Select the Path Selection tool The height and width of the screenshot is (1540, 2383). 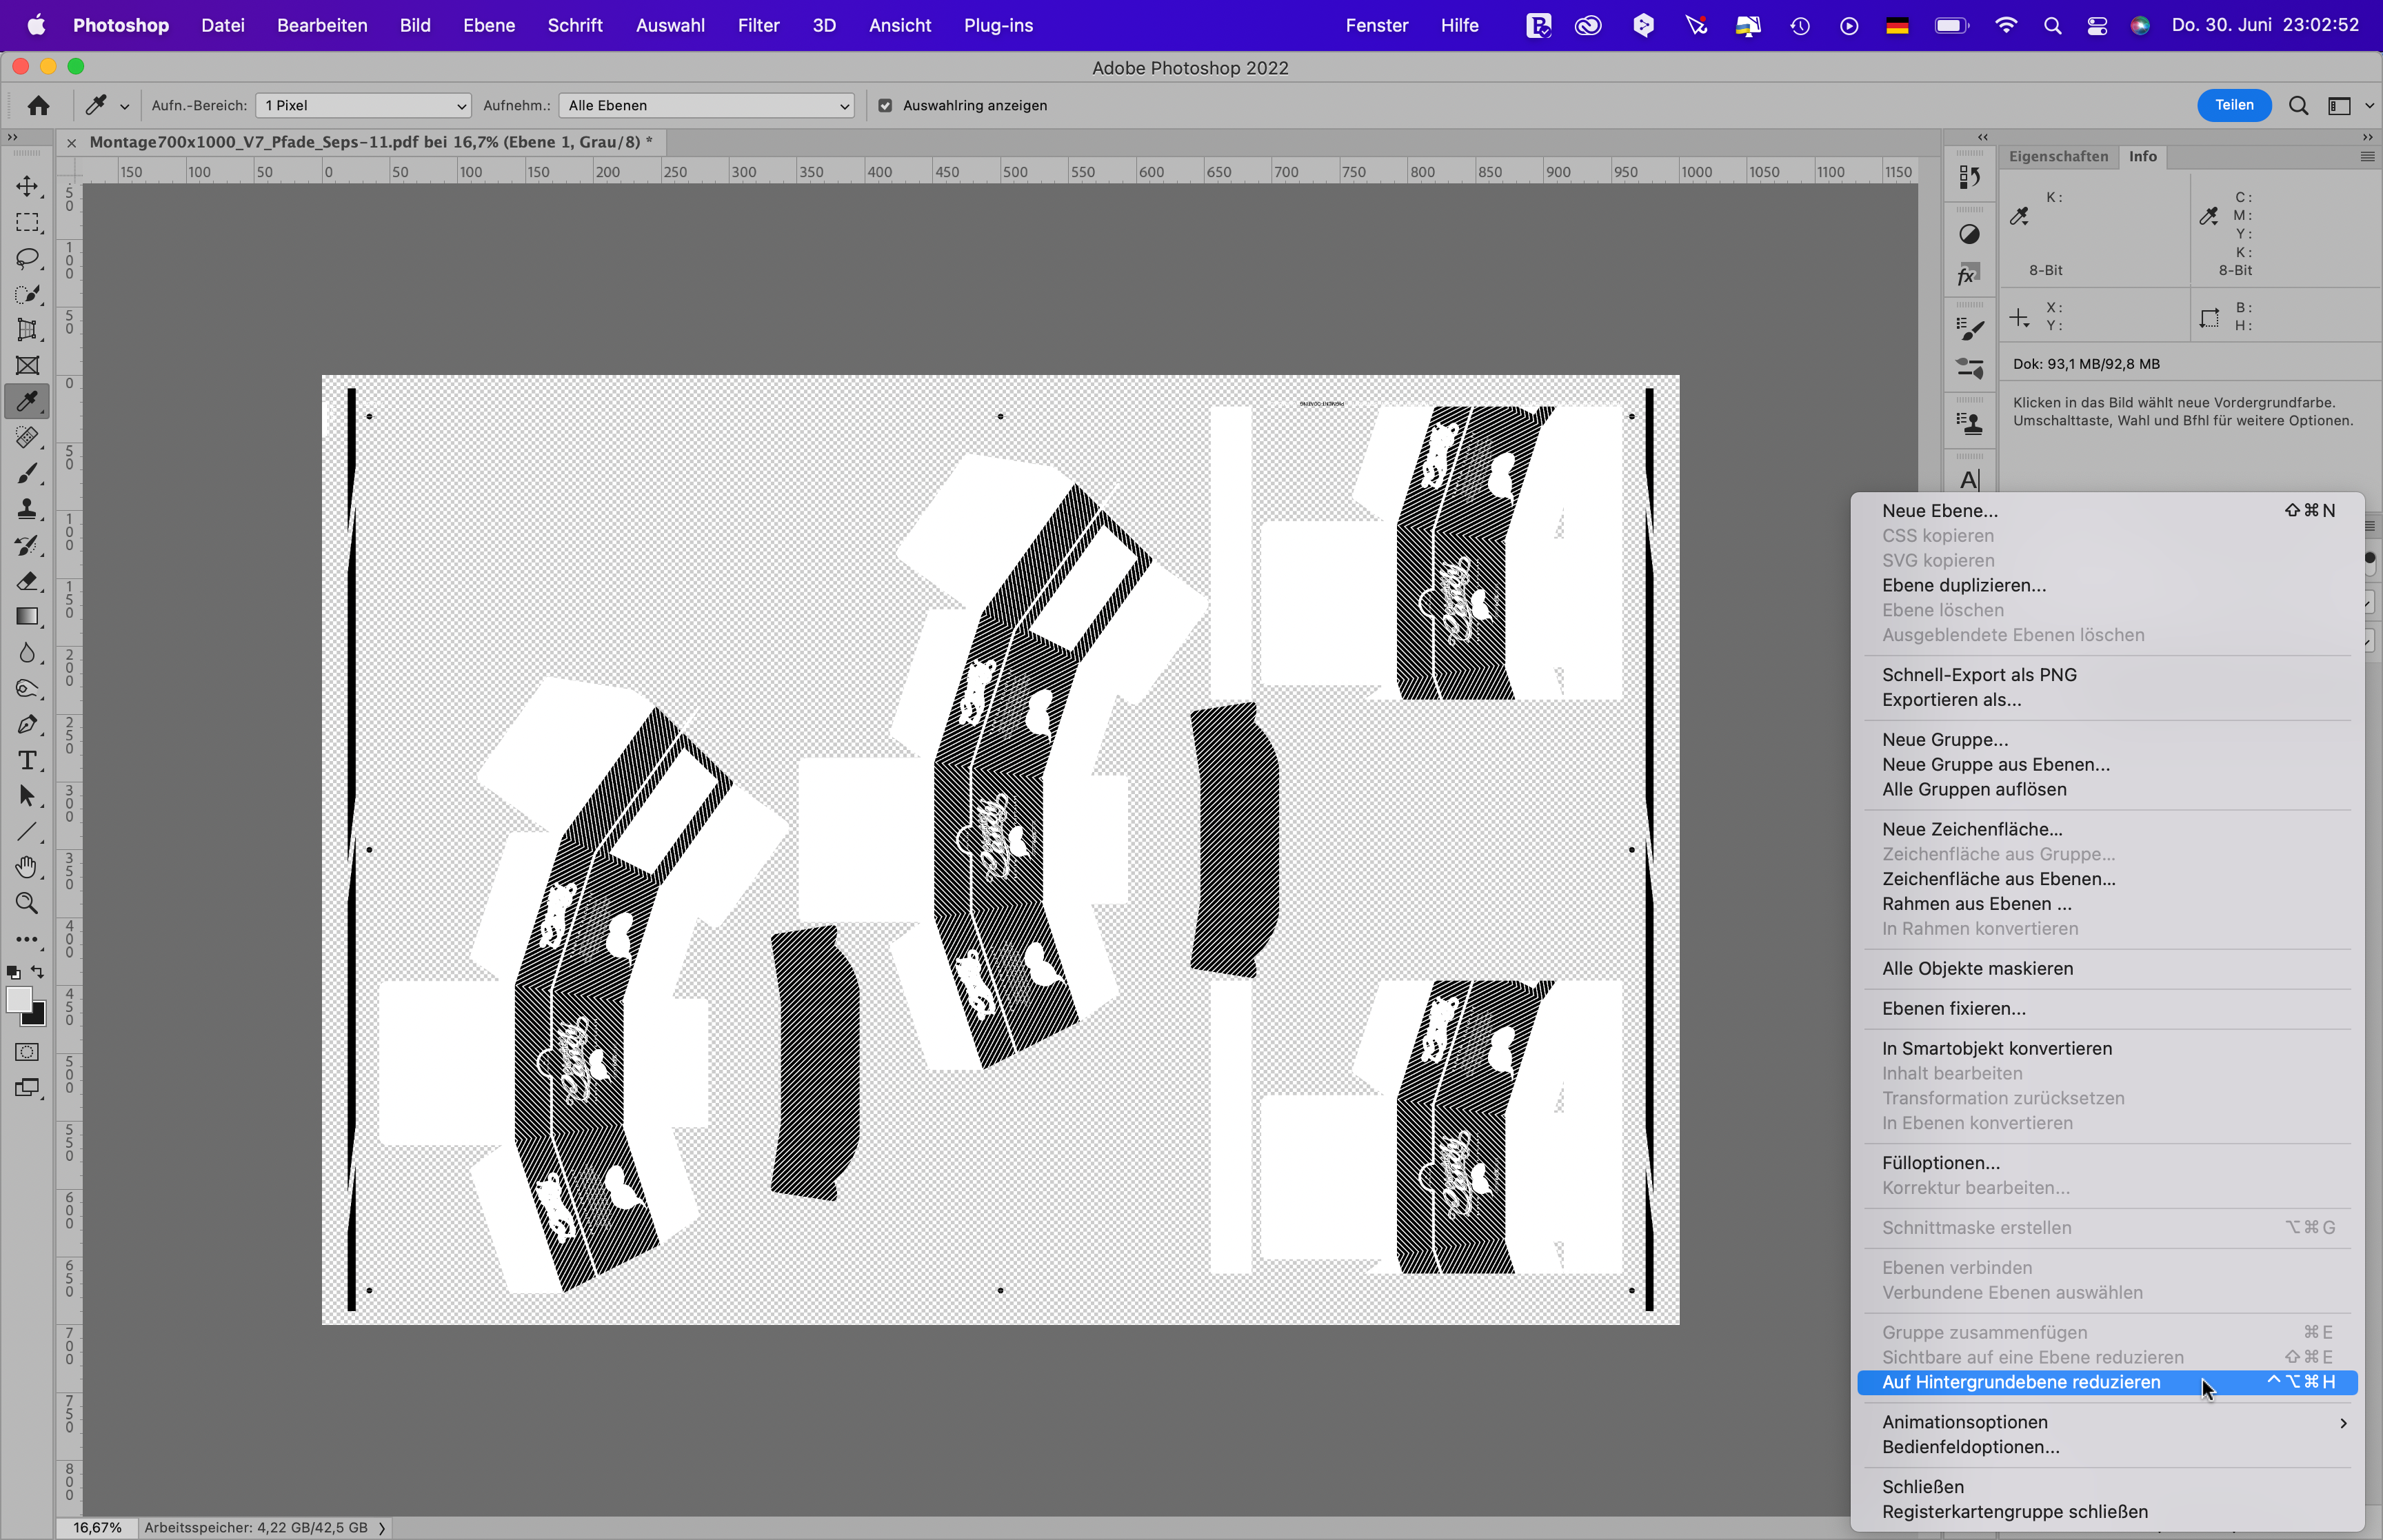pyautogui.click(x=27, y=796)
